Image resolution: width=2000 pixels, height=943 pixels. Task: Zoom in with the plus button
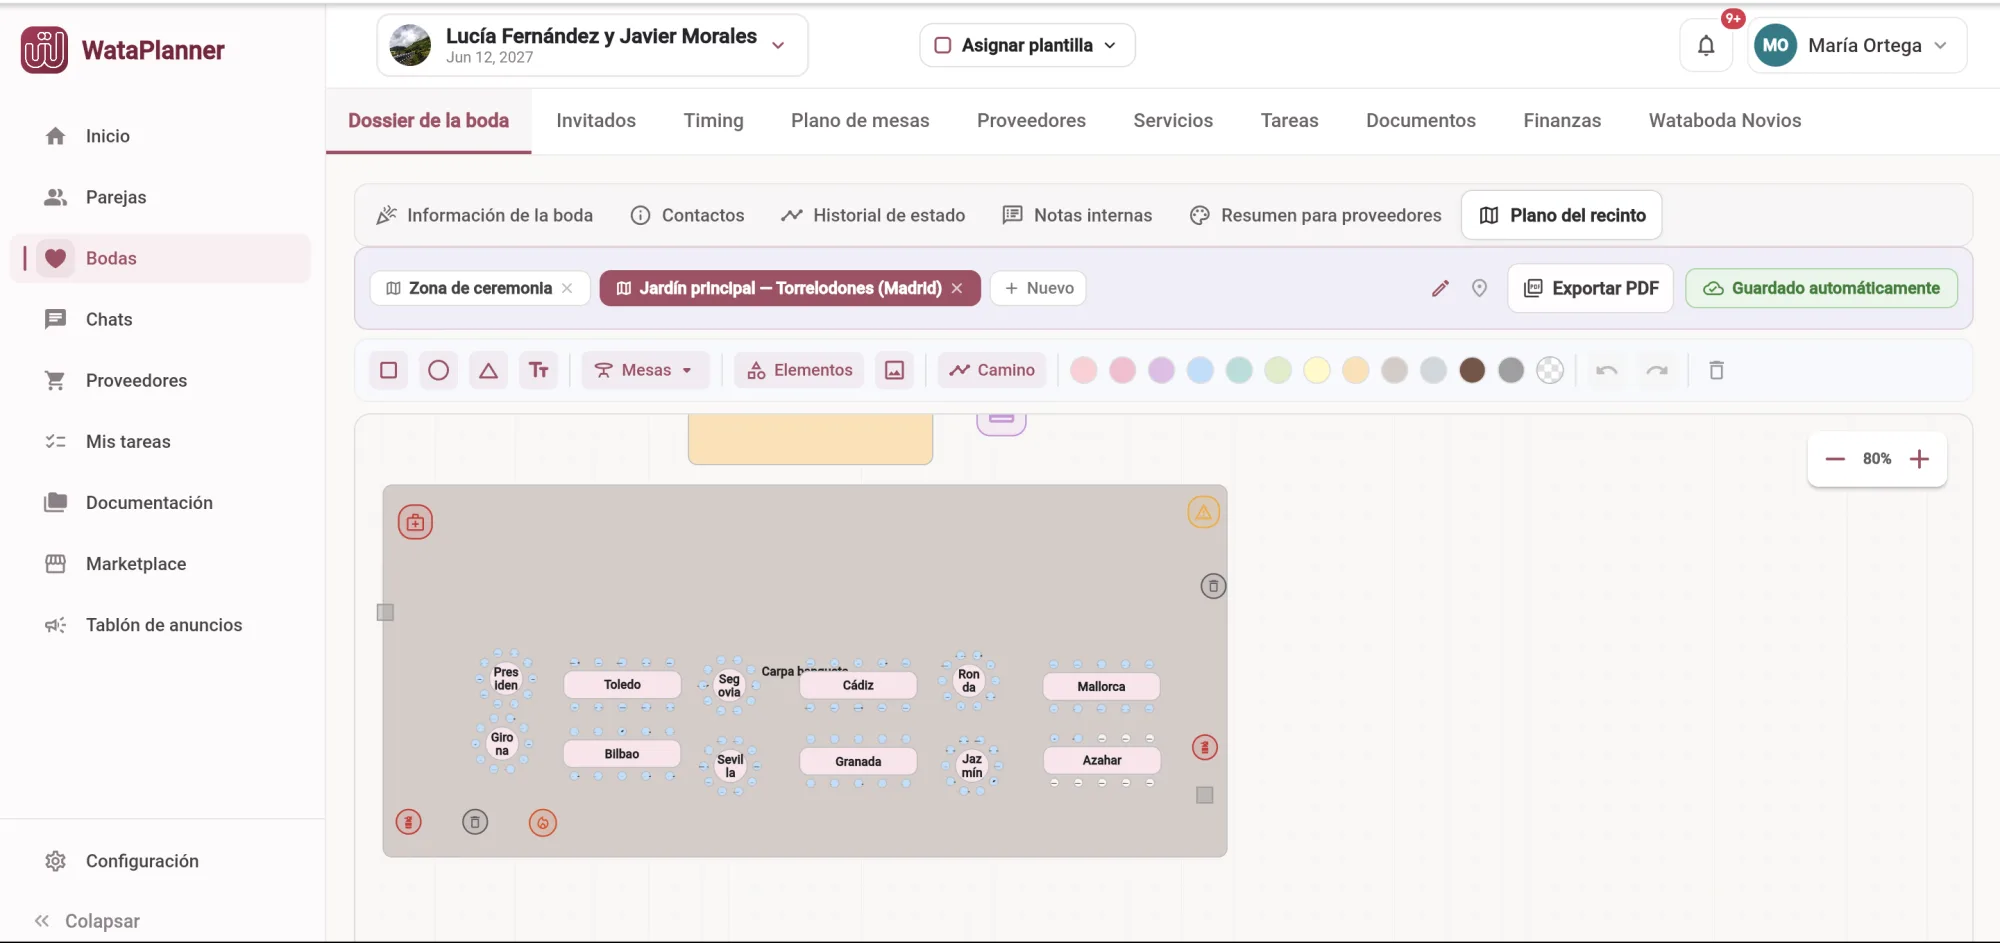click(x=1918, y=459)
